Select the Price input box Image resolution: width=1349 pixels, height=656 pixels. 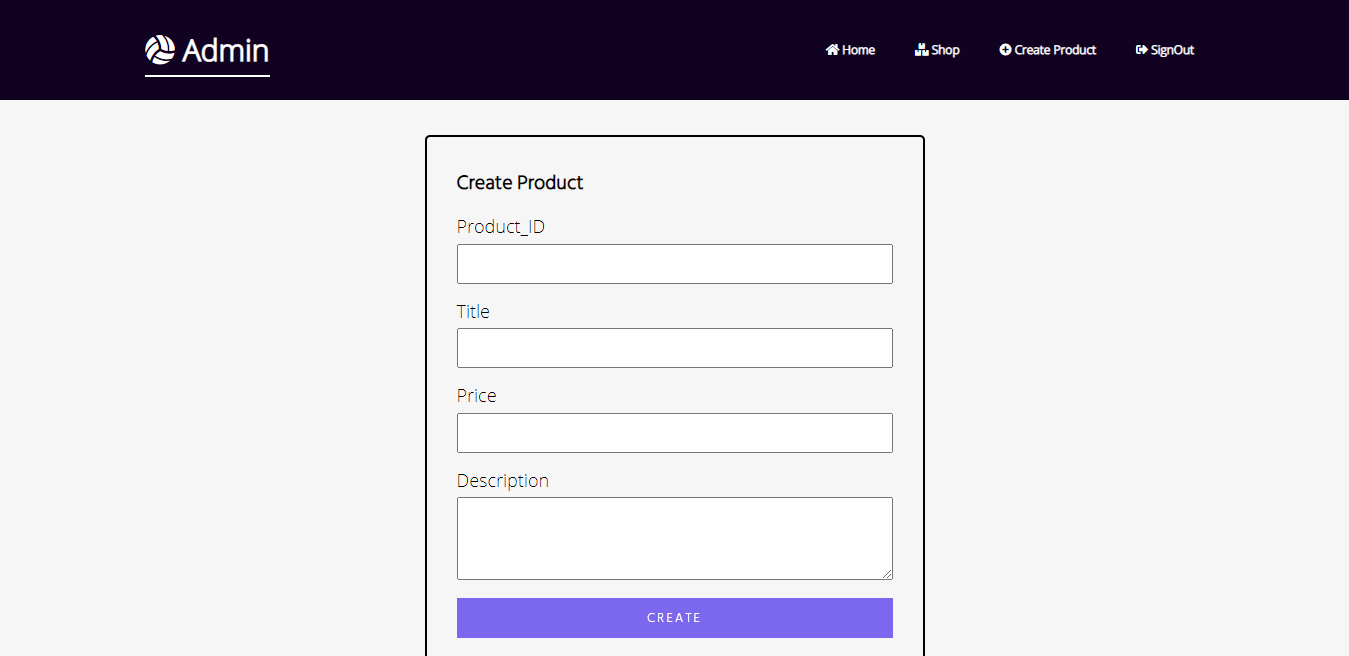click(674, 432)
